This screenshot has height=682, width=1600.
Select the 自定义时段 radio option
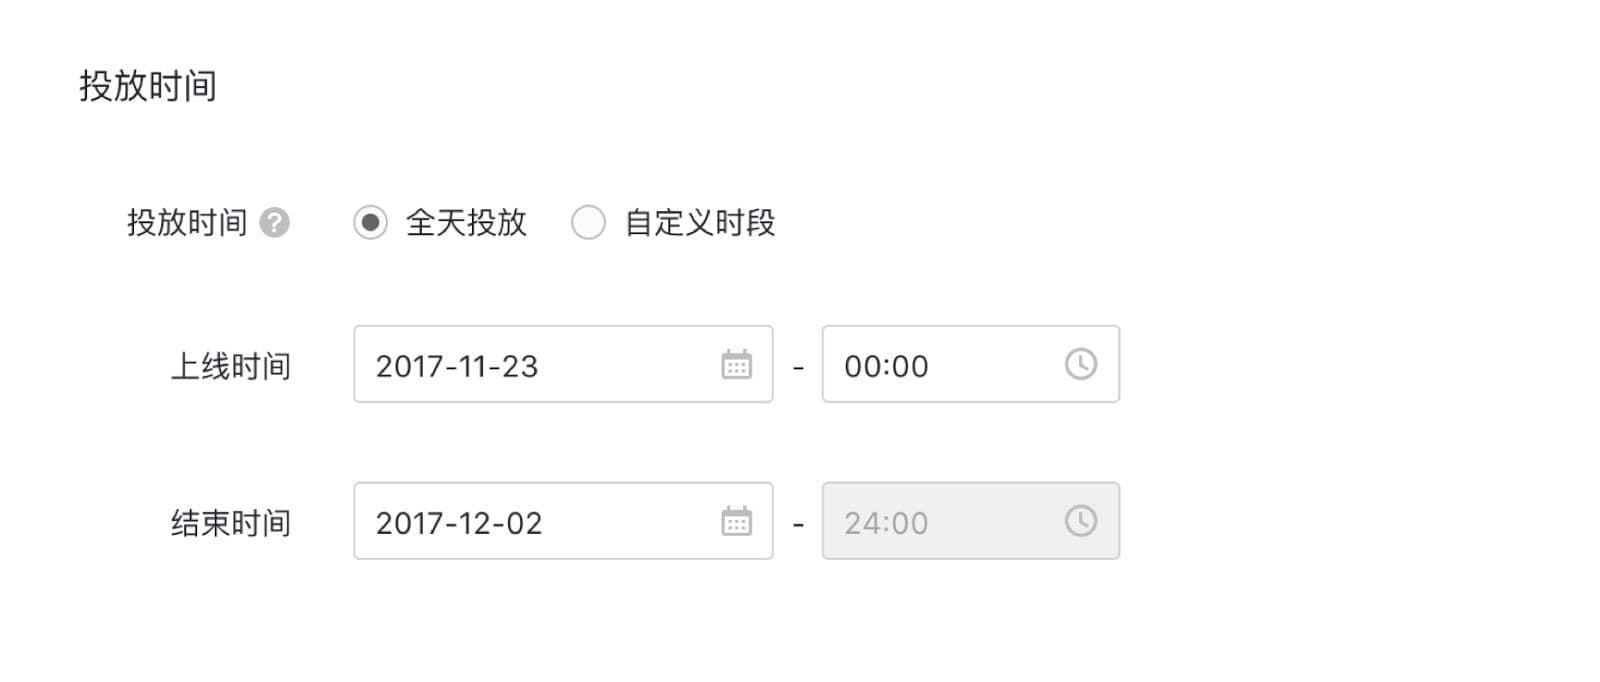point(588,223)
